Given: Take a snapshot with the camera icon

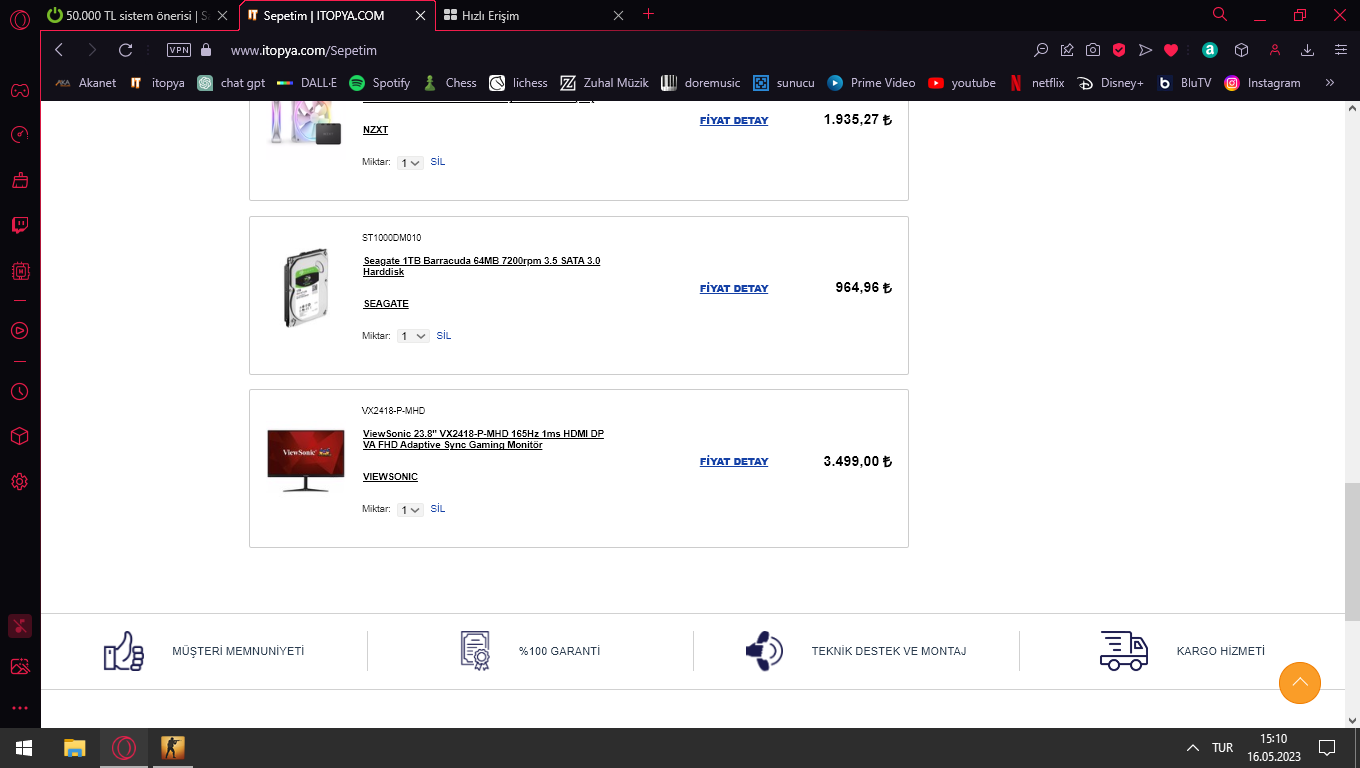Looking at the screenshot, I should 1093,50.
